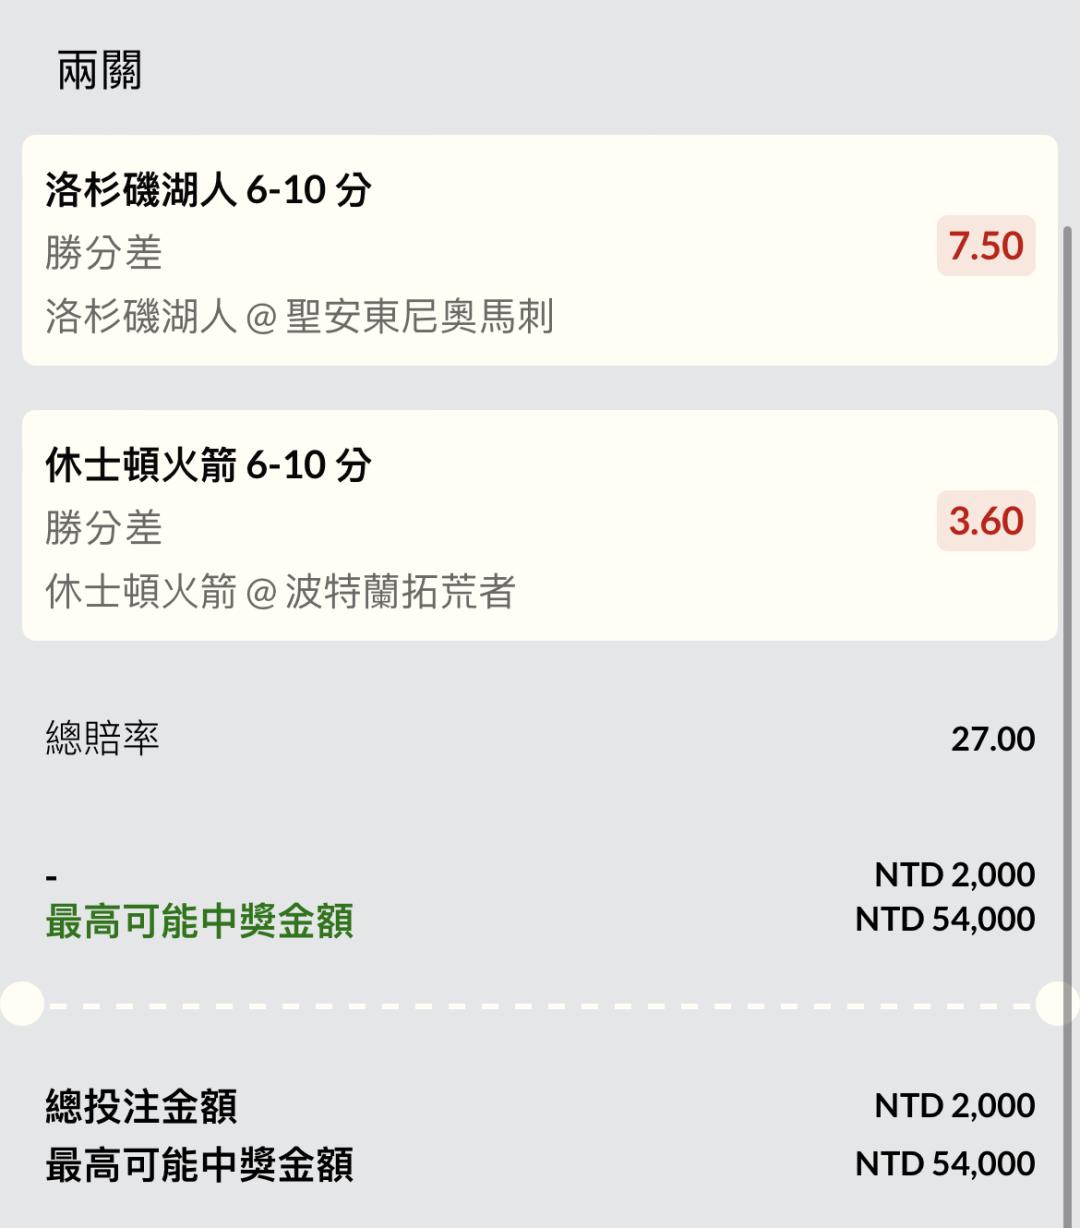This screenshot has width=1080, height=1228.
Task: Open the 休士頓火箭 @ 波特蘭拓荒者 matchup
Action: pos(280,592)
